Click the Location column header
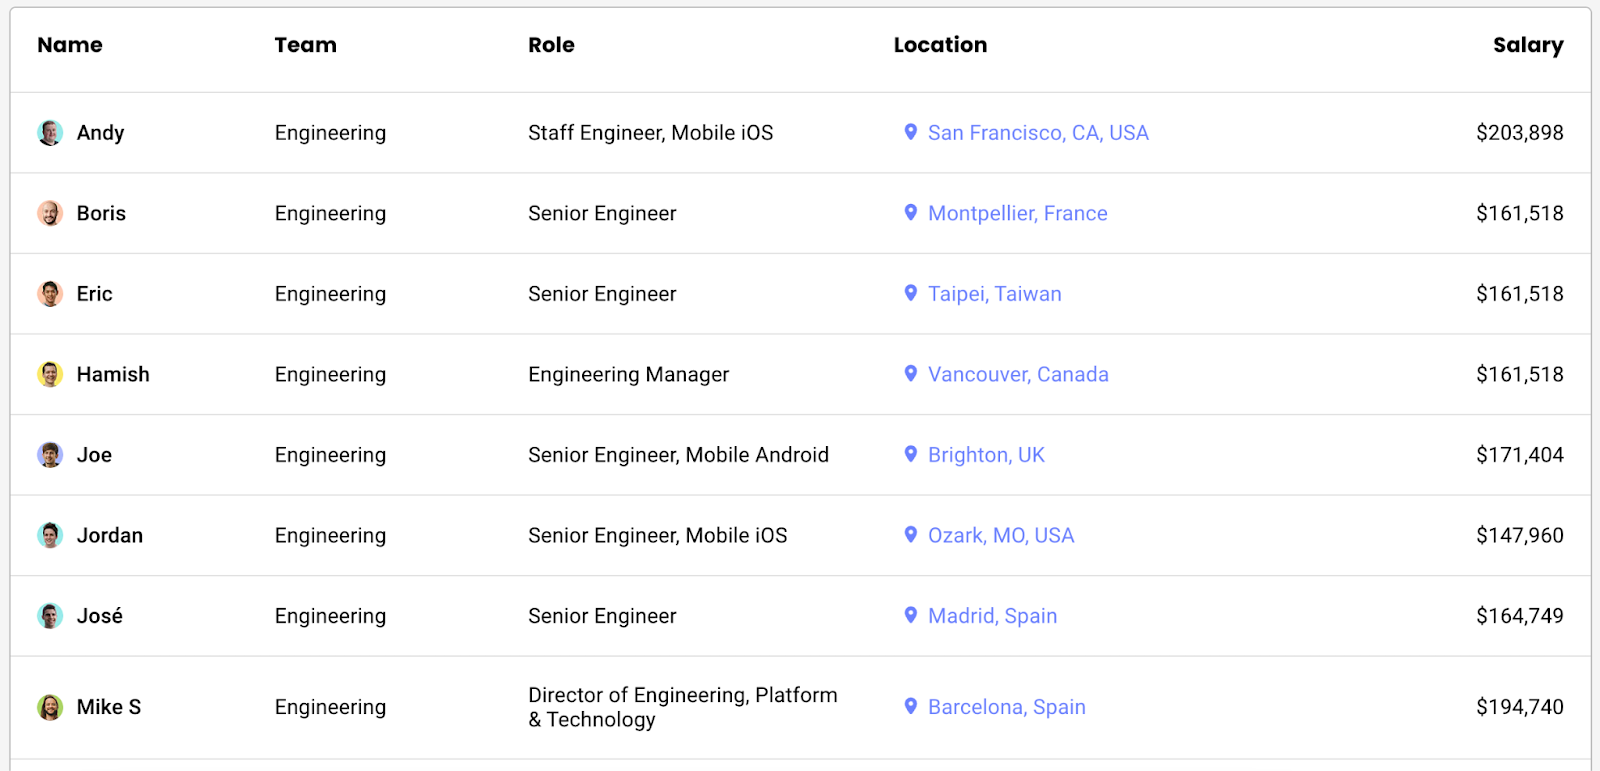This screenshot has width=1600, height=771. pos(940,45)
